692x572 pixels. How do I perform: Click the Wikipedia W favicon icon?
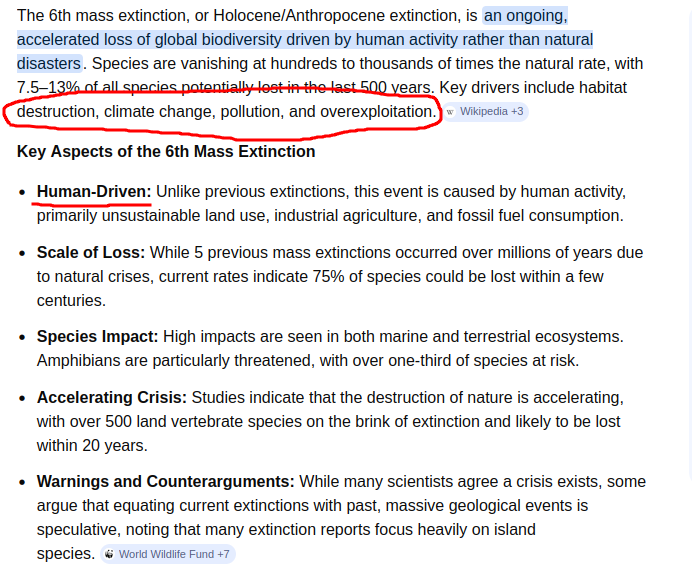[x=450, y=112]
